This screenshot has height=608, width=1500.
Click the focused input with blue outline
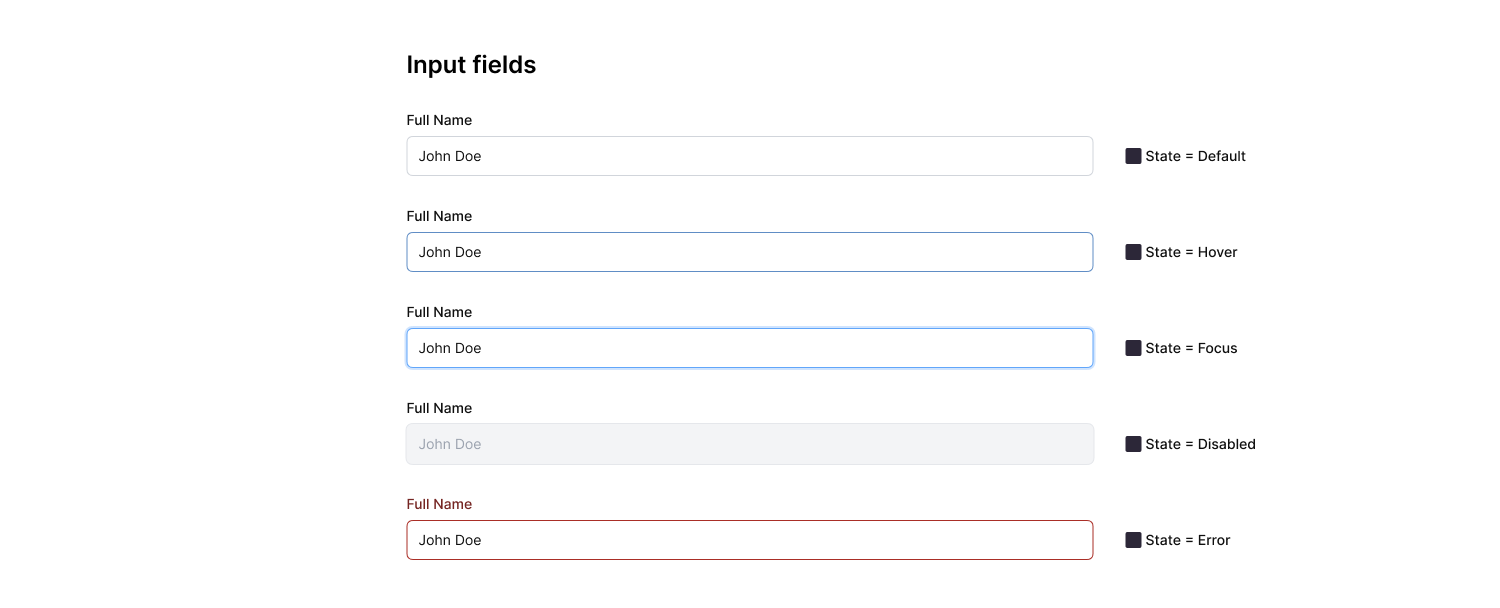[749, 348]
